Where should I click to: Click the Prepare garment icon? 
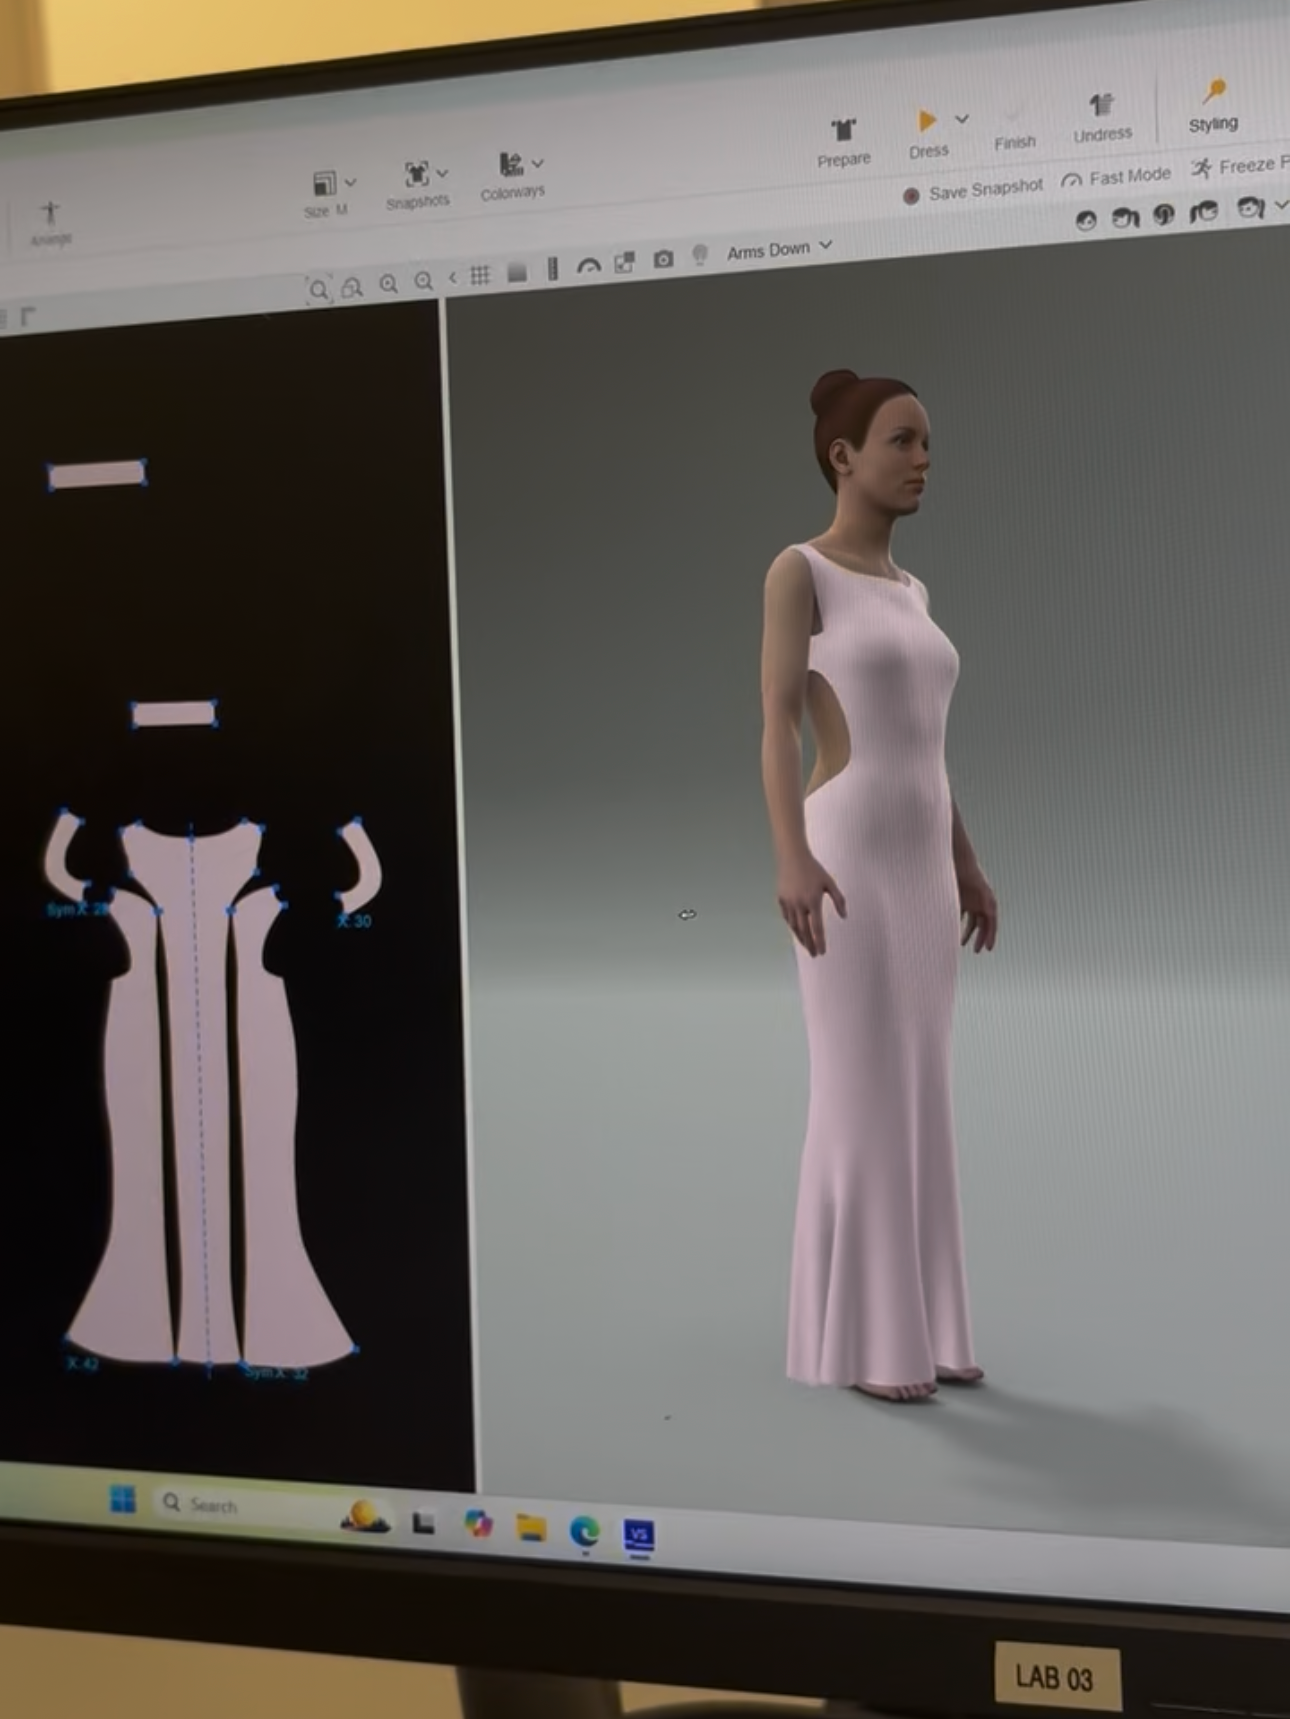tap(843, 130)
